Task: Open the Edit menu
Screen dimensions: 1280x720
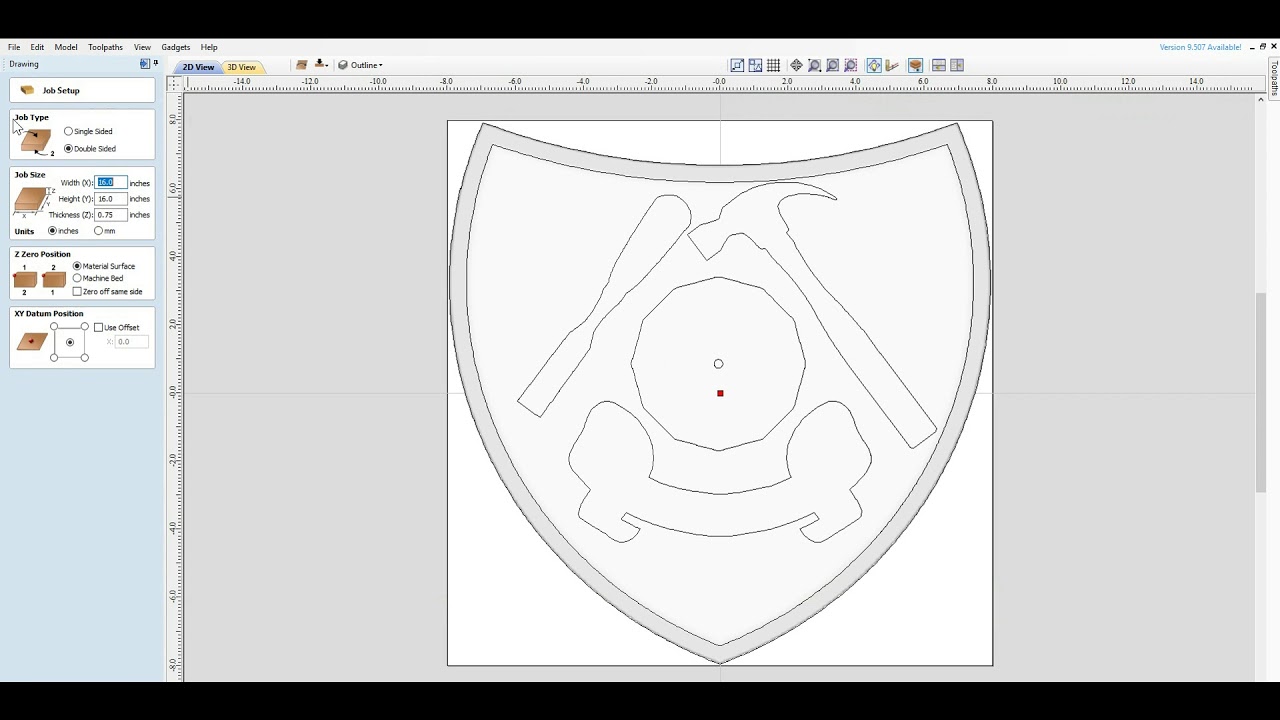Action: pos(37,47)
